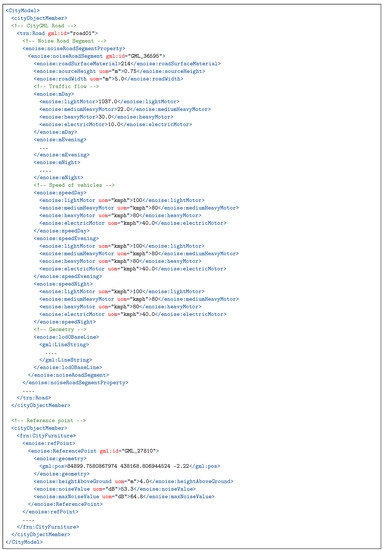The height and width of the screenshot is (550, 383).
Task: Click the noiseValue 53.3 line
Action: pos(115,489)
